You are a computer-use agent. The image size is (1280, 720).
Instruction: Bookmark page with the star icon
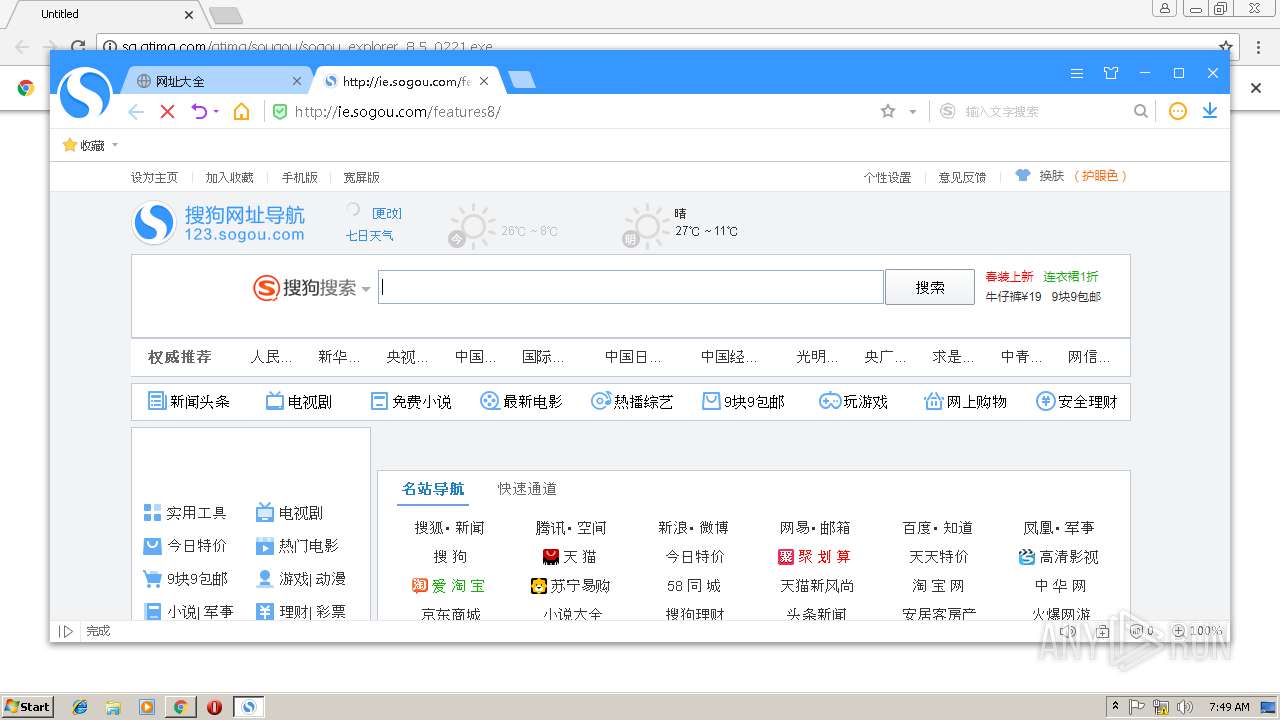click(888, 111)
